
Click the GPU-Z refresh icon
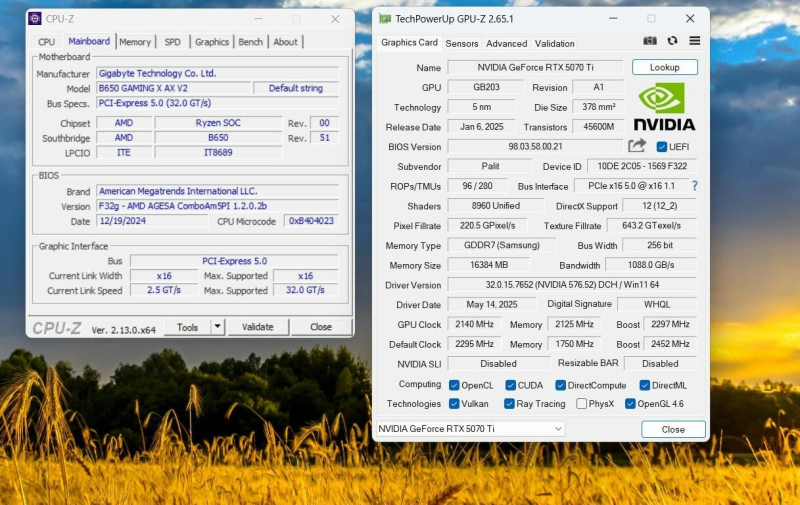pos(672,41)
